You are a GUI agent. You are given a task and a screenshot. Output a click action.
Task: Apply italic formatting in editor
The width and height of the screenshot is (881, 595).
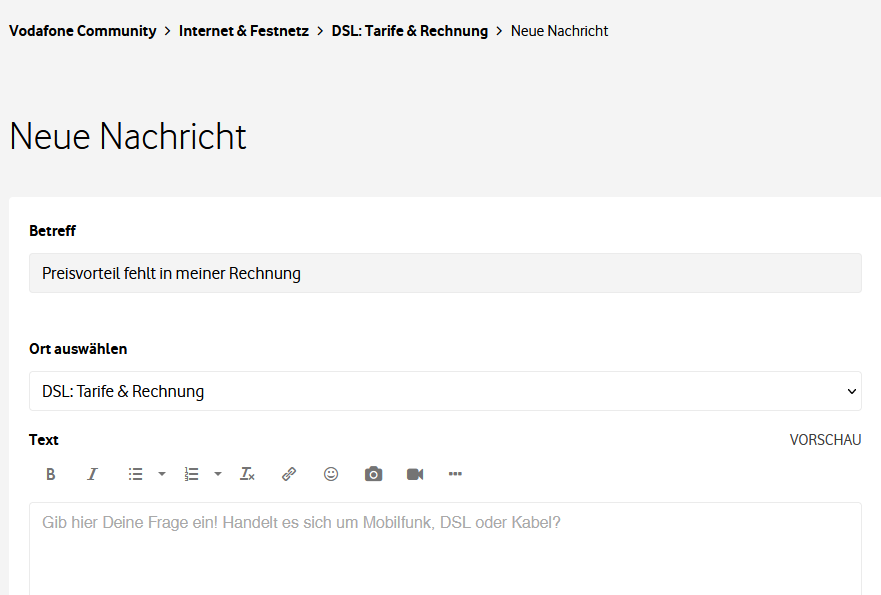click(92, 474)
